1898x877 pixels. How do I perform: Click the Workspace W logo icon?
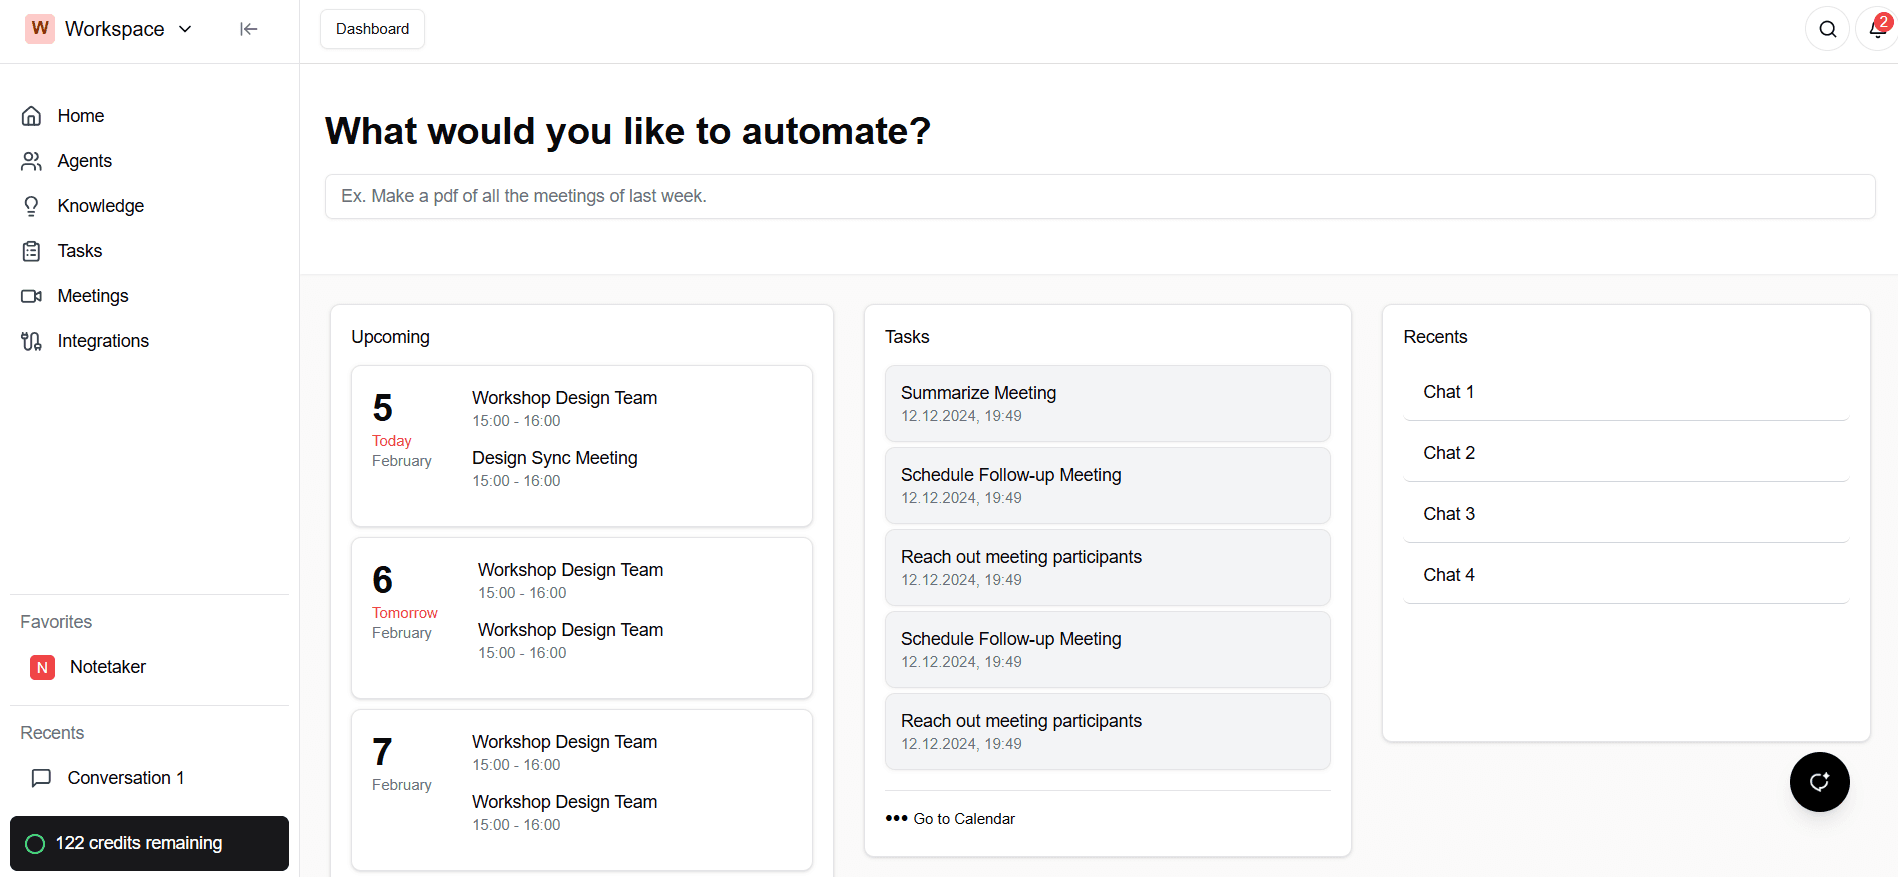point(40,28)
